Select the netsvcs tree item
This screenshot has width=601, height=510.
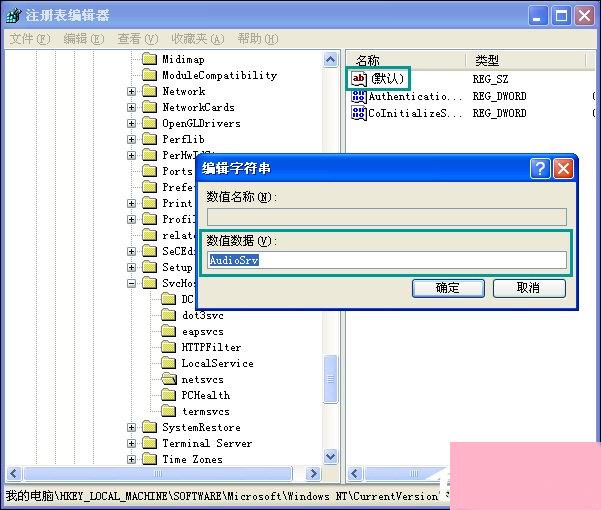202,380
